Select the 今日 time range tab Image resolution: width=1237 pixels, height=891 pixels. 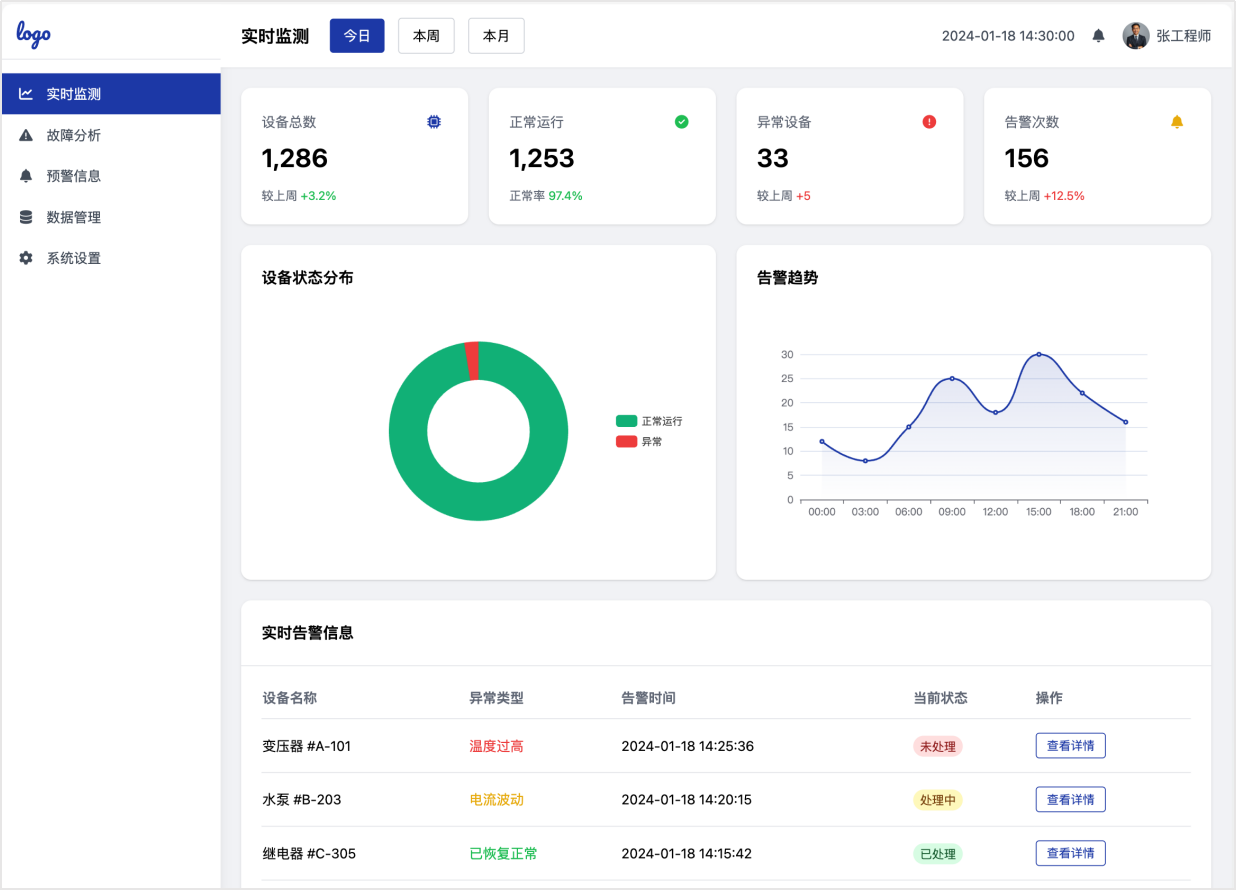pyautogui.click(x=357, y=36)
